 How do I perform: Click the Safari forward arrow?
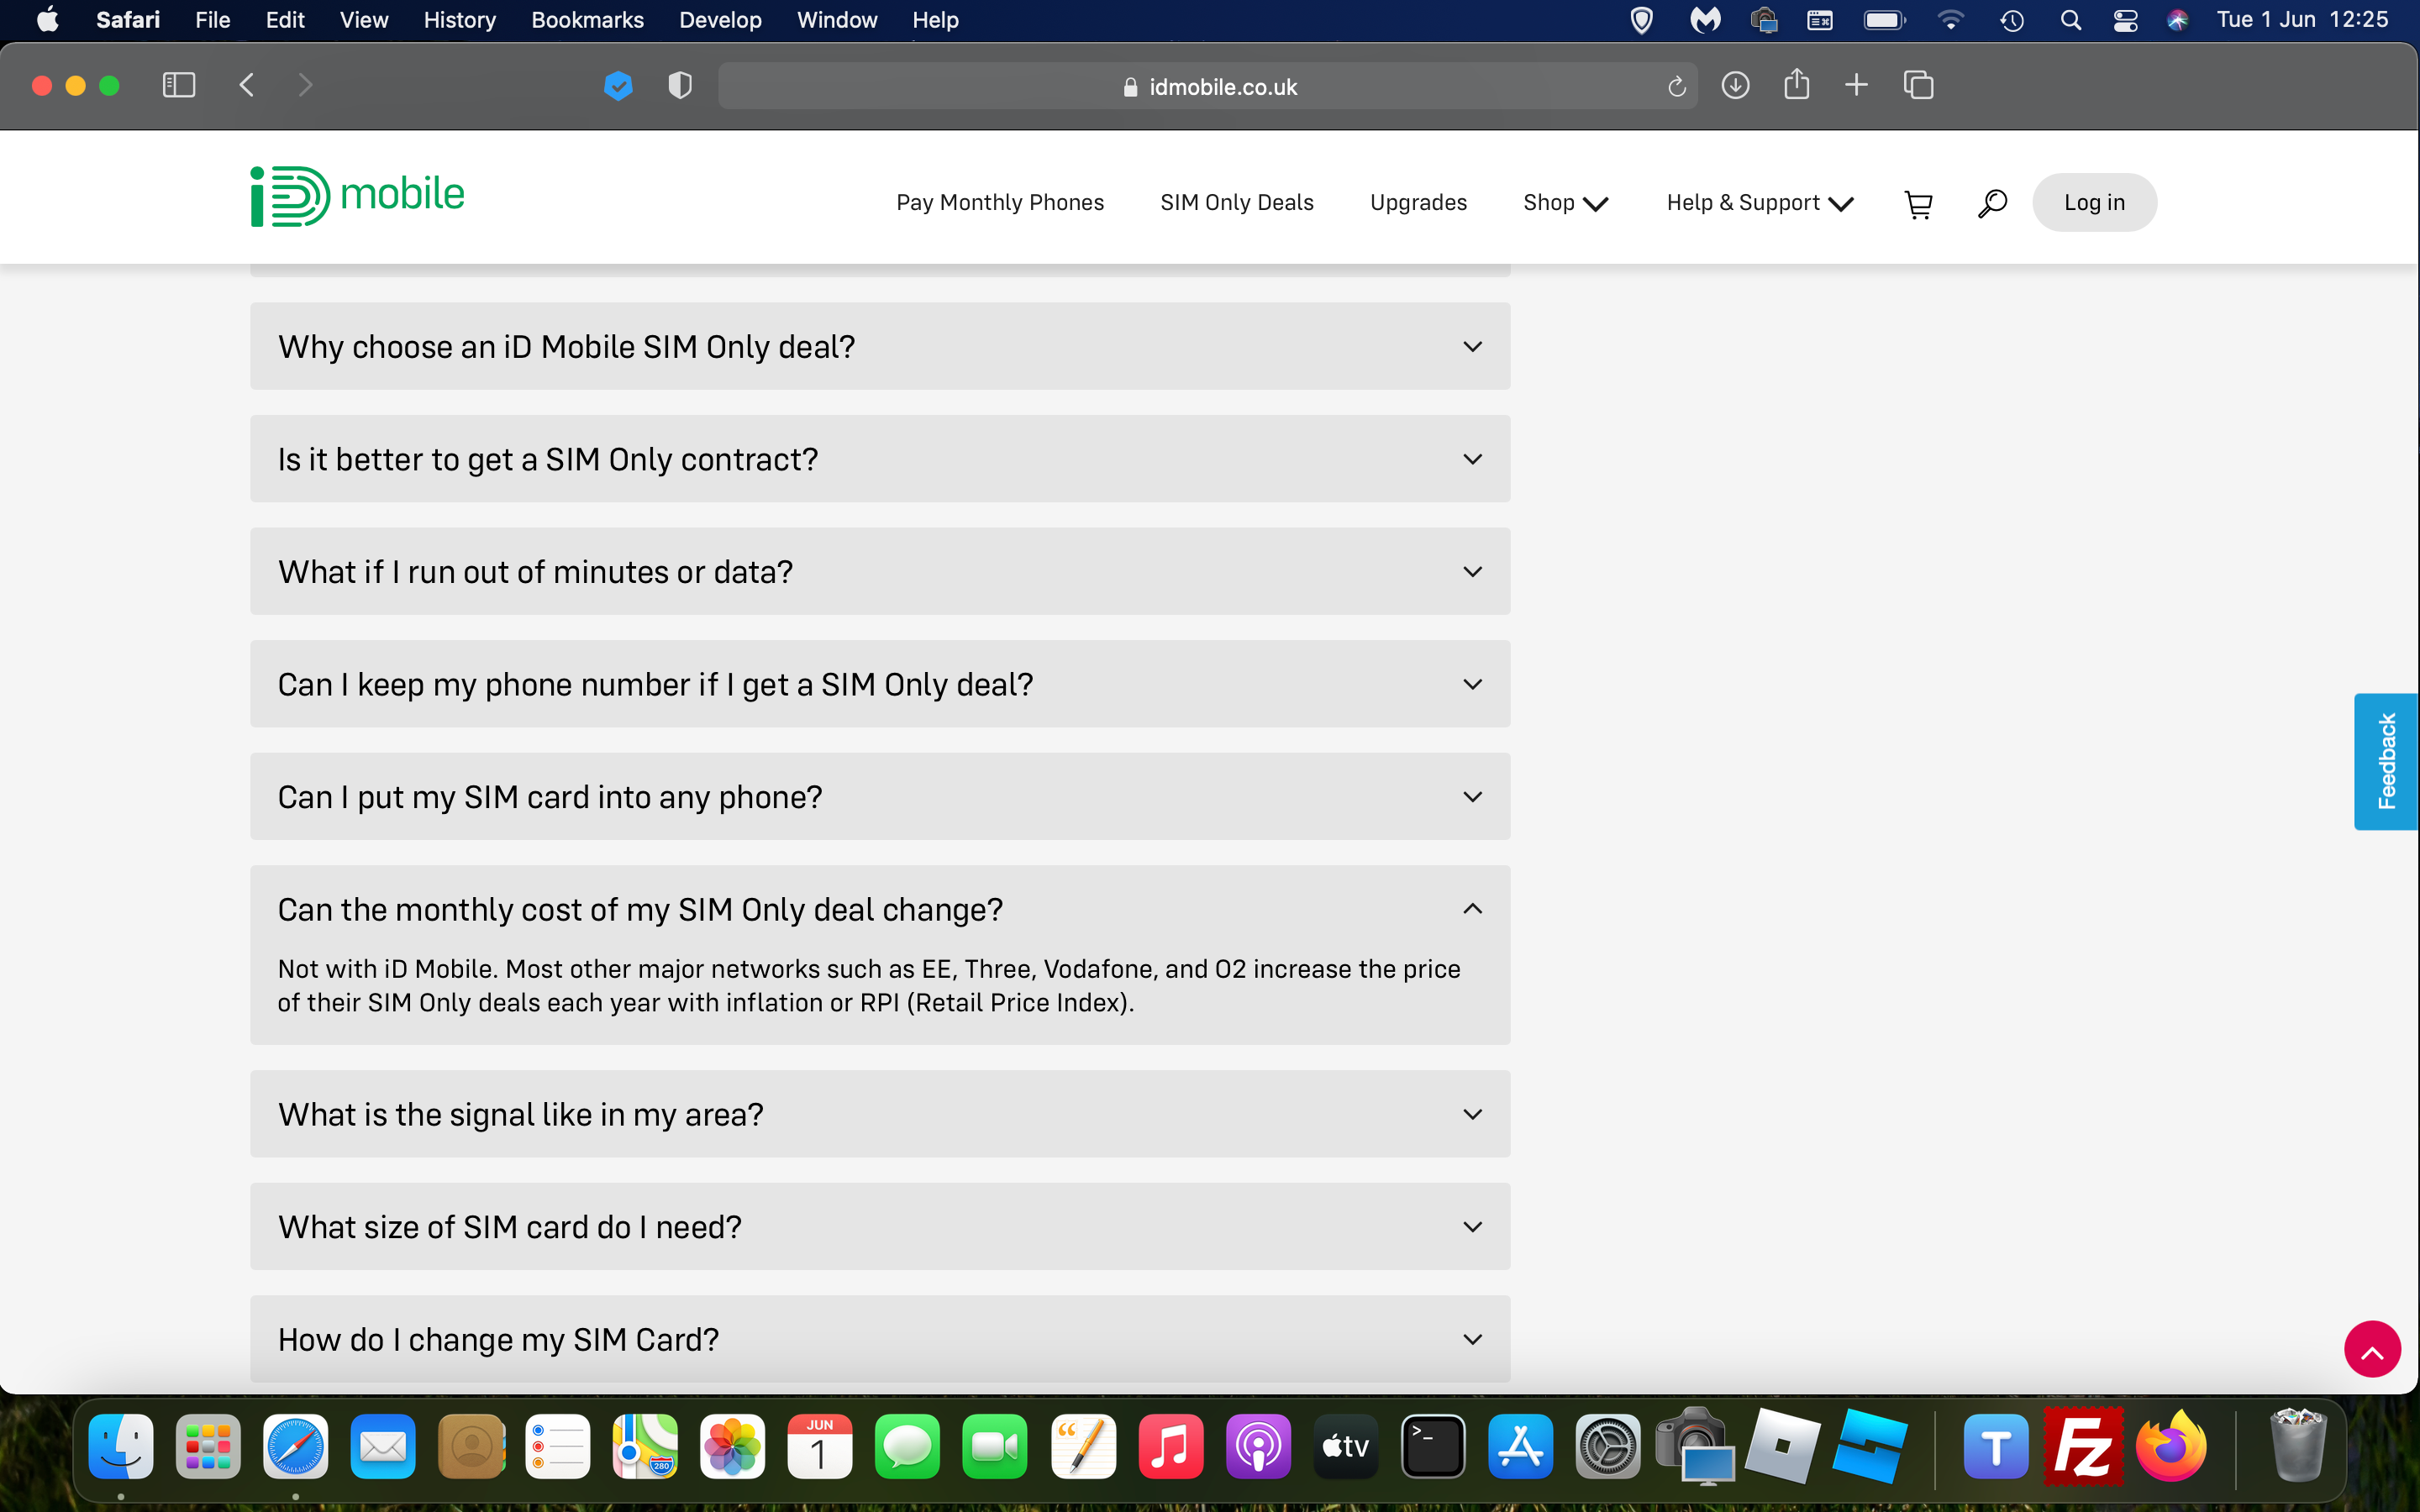click(305, 86)
